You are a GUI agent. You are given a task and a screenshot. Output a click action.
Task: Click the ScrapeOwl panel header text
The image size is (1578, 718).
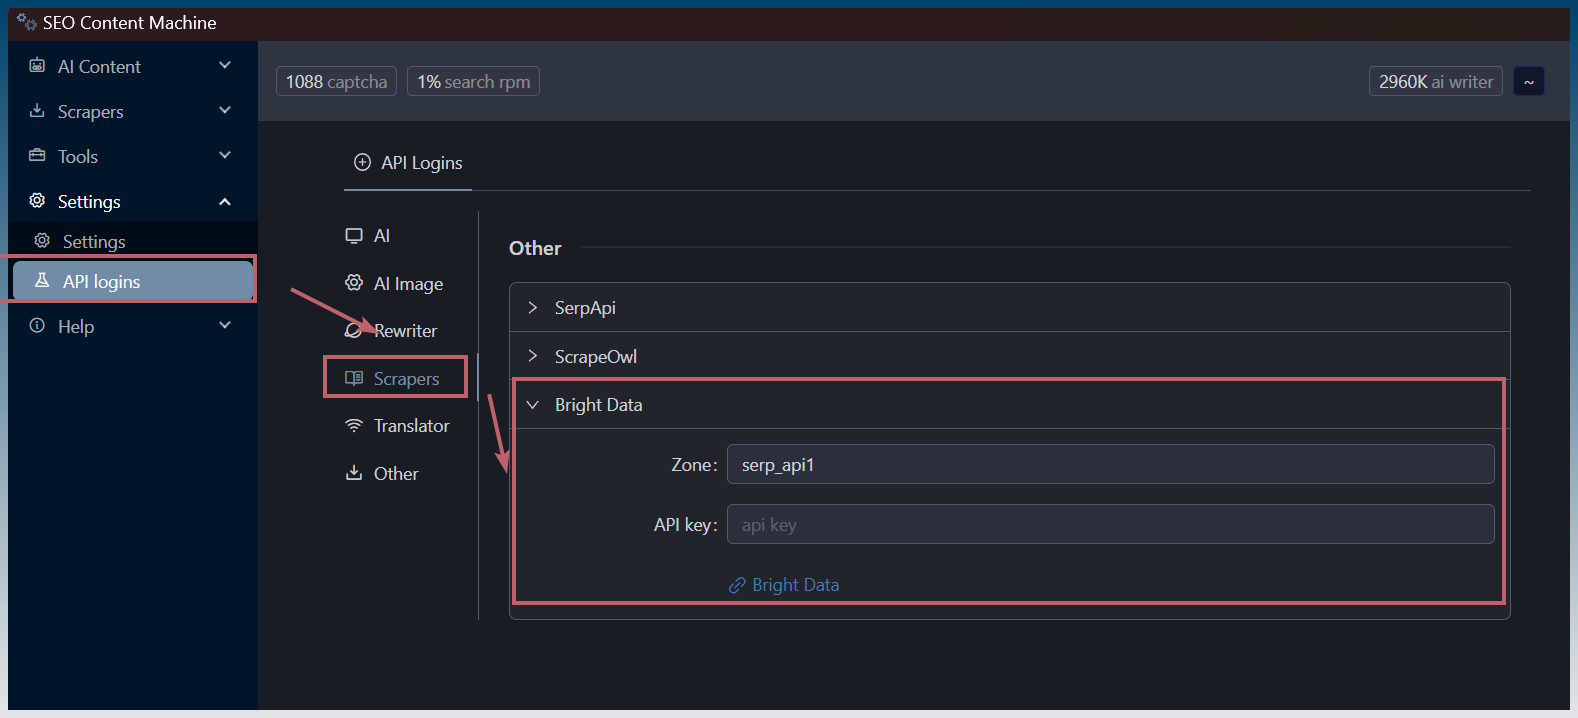[596, 357]
